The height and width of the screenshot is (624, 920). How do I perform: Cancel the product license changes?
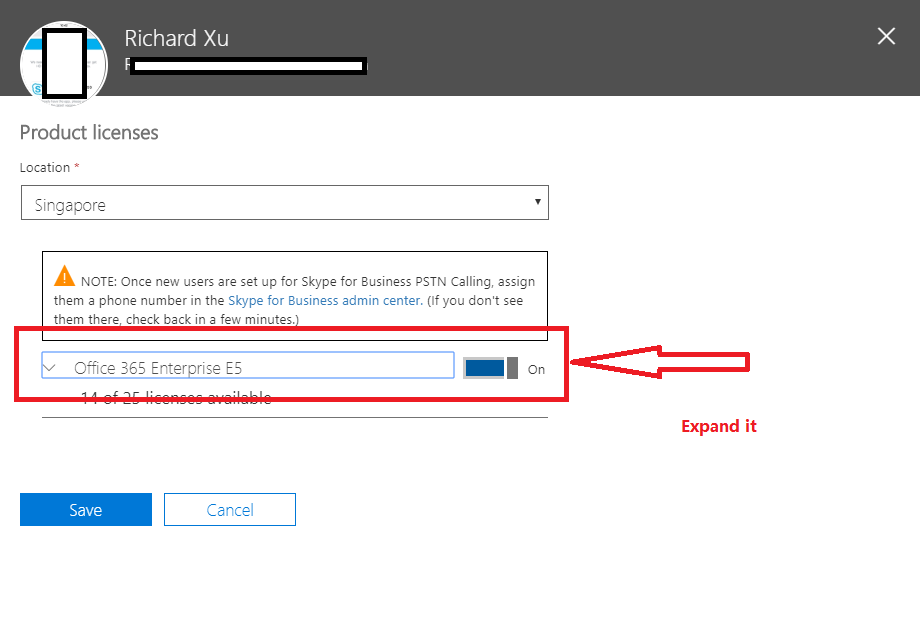coord(230,510)
